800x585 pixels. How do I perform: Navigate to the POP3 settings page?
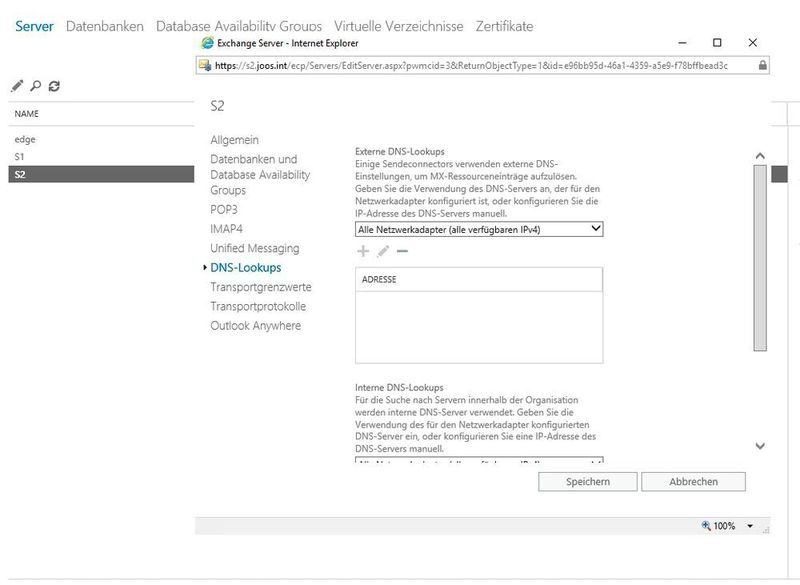pyautogui.click(x=224, y=210)
